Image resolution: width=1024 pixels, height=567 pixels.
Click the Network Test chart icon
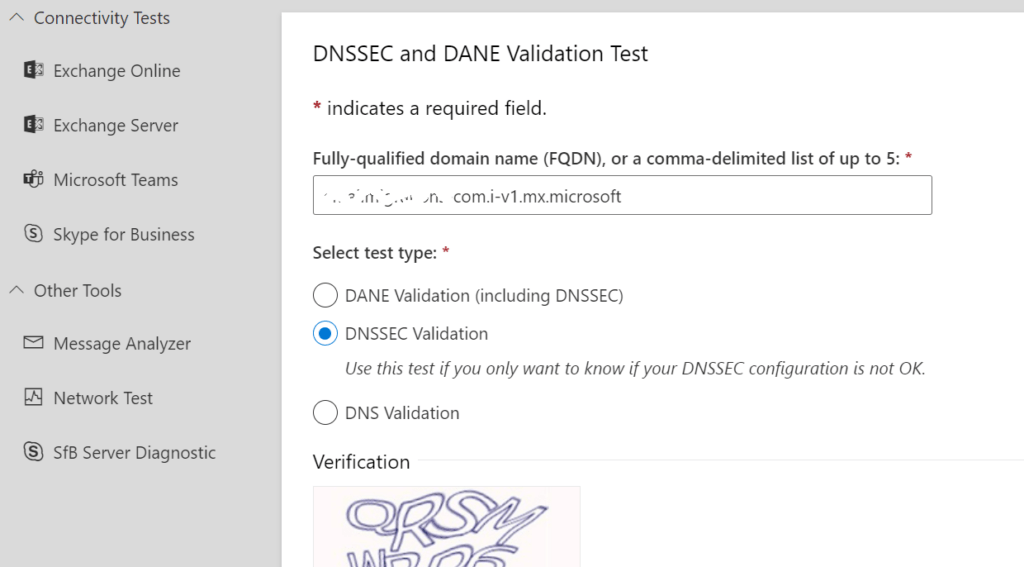[x=33, y=397]
